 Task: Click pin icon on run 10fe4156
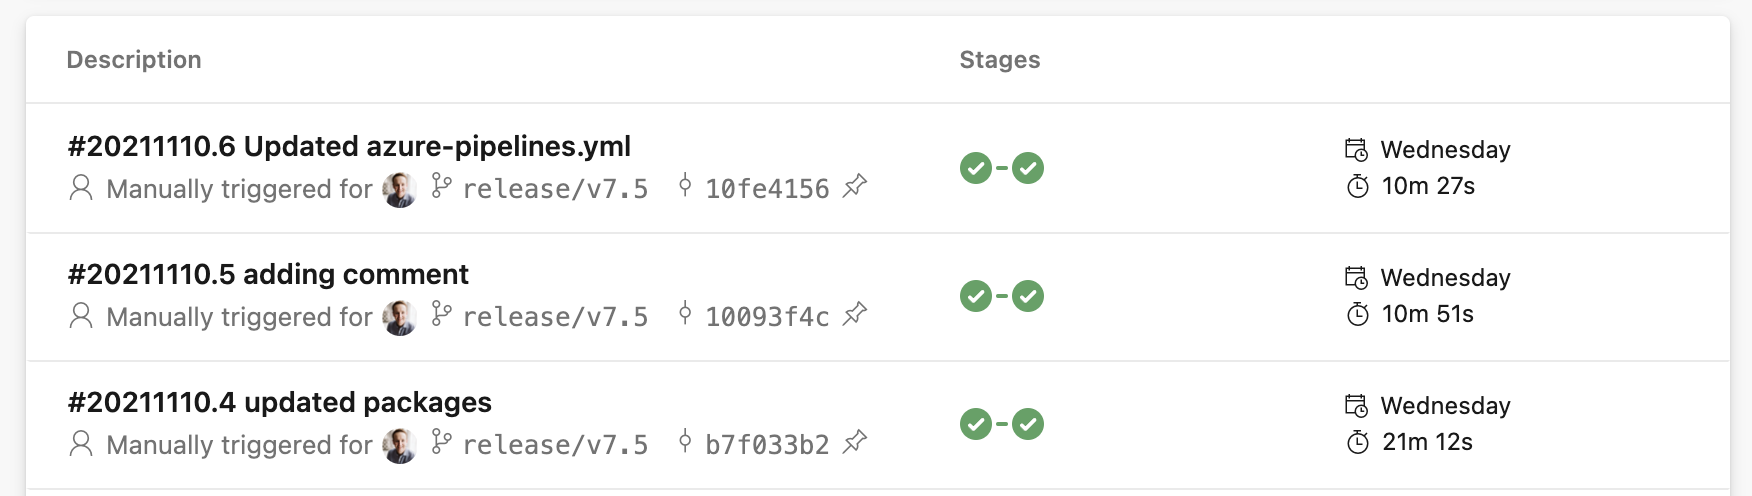pos(855,187)
